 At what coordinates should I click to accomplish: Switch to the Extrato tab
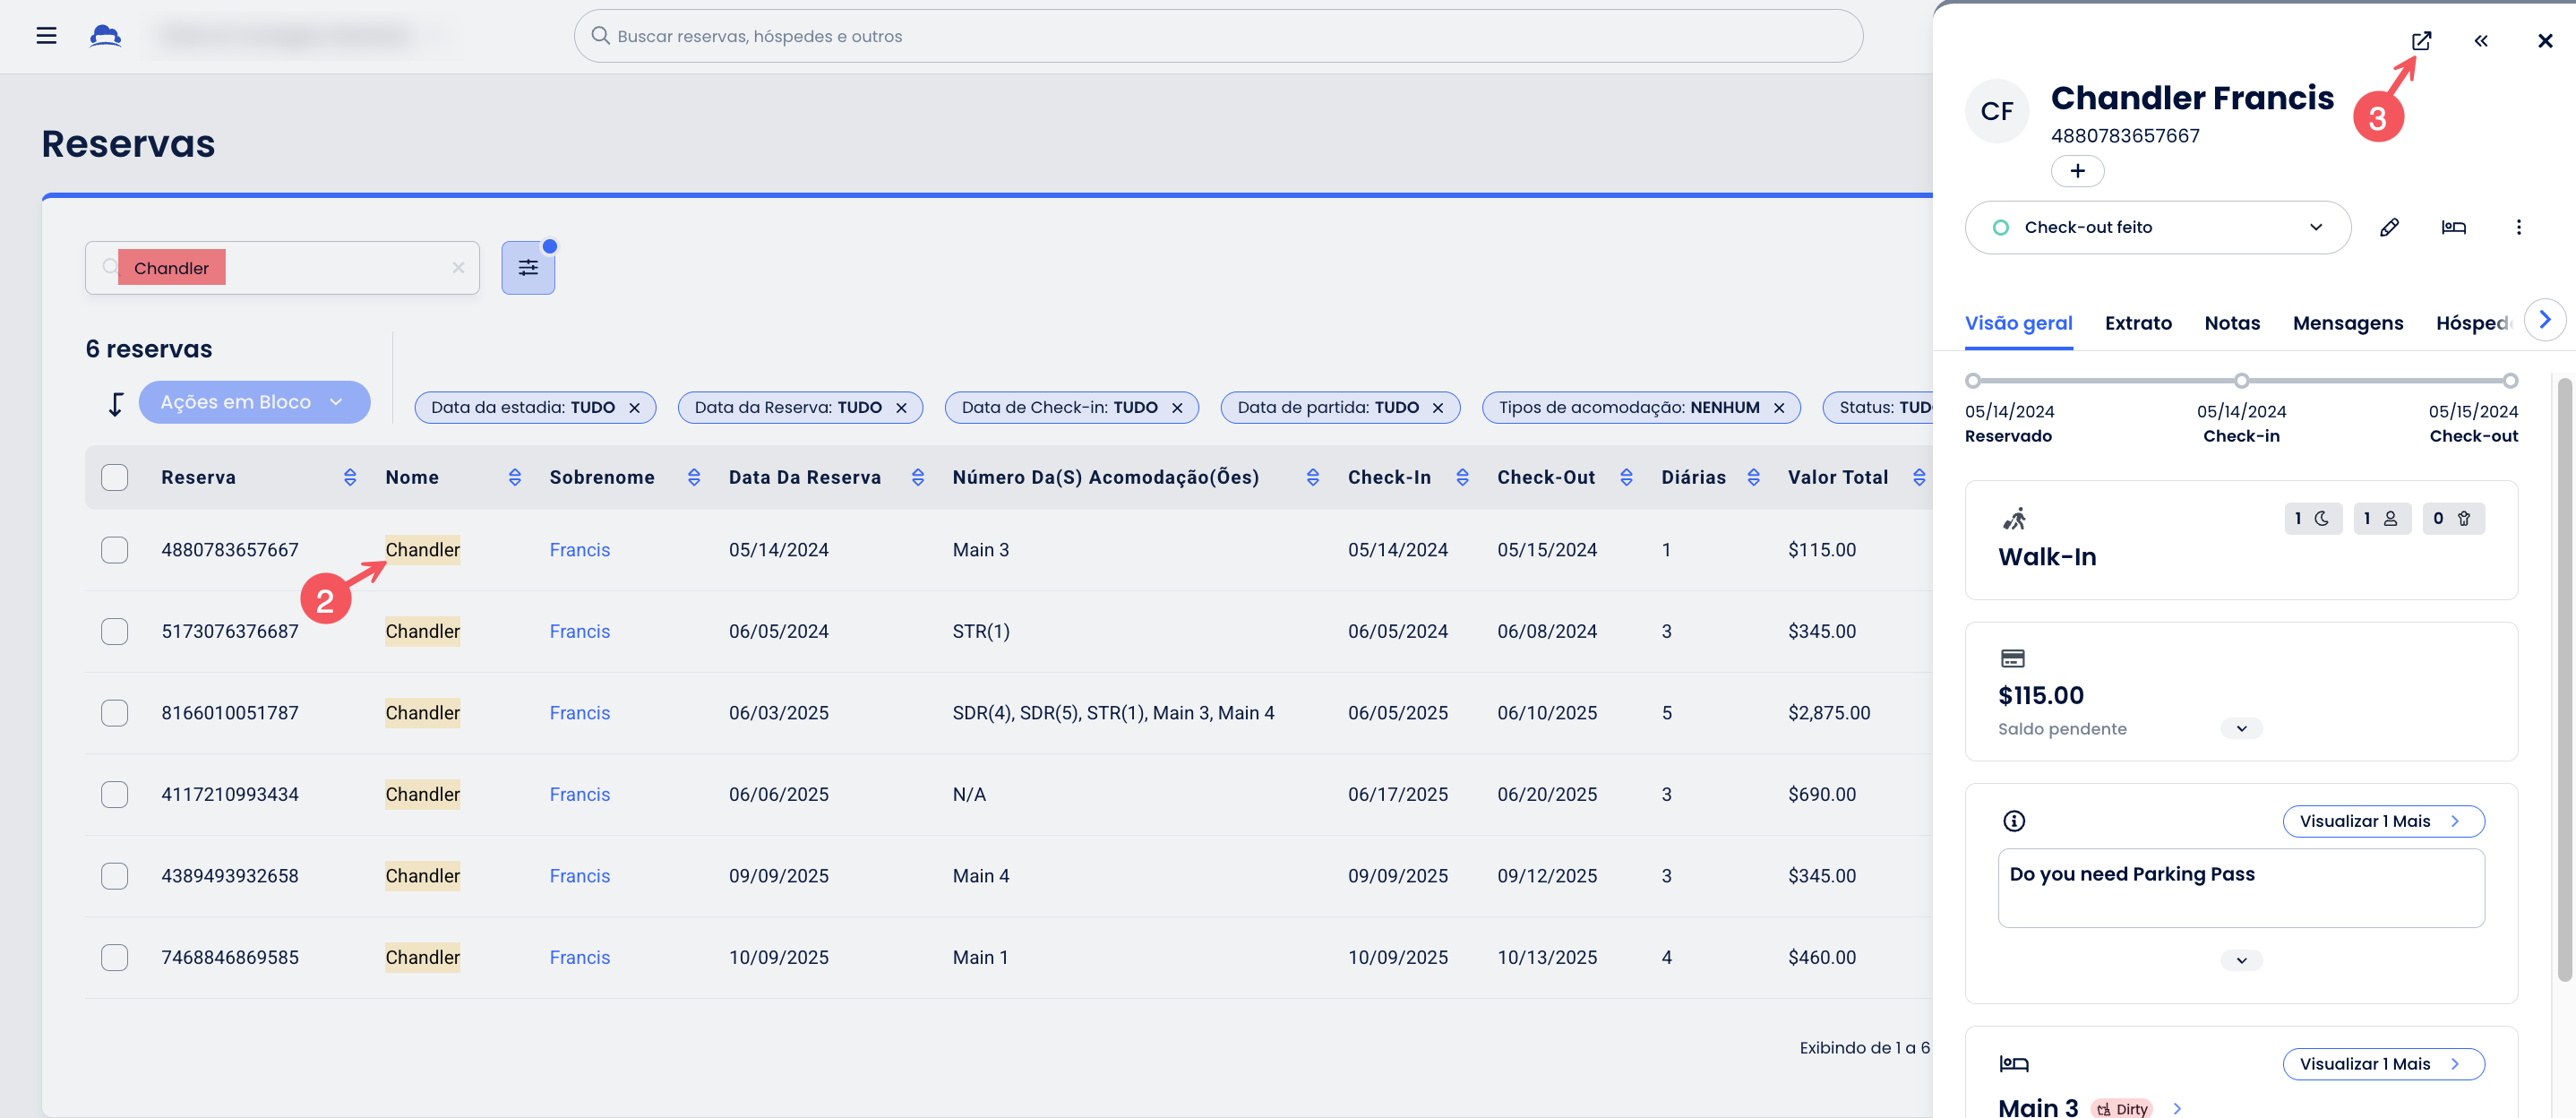[x=2138, y=323]
